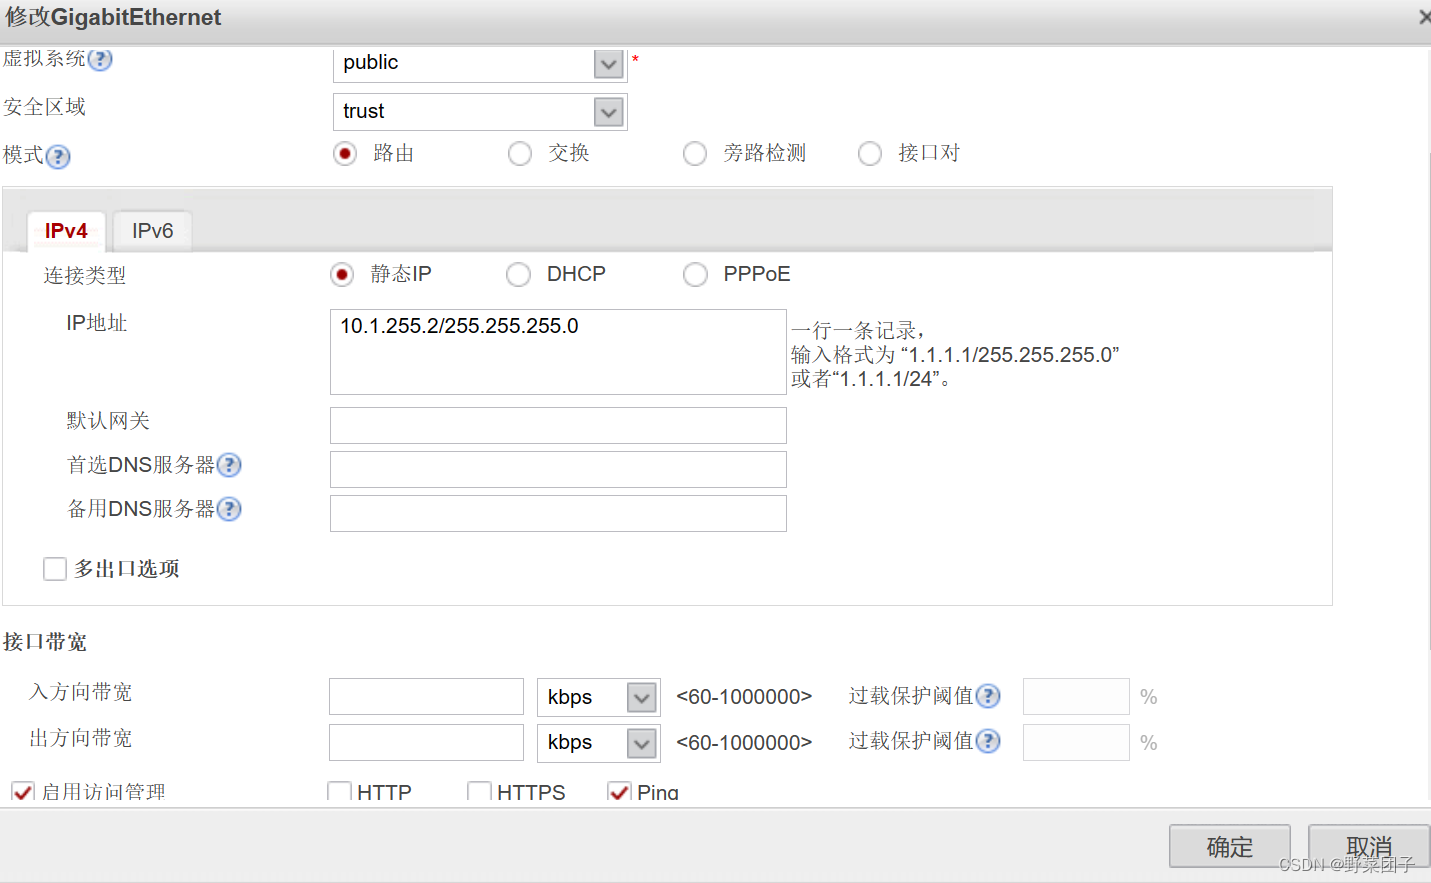Focus the 默认网关 input field
Image resolution: width=1431 pixels, height=883 pixels.
pyautogui.click(x=558, y=425)
